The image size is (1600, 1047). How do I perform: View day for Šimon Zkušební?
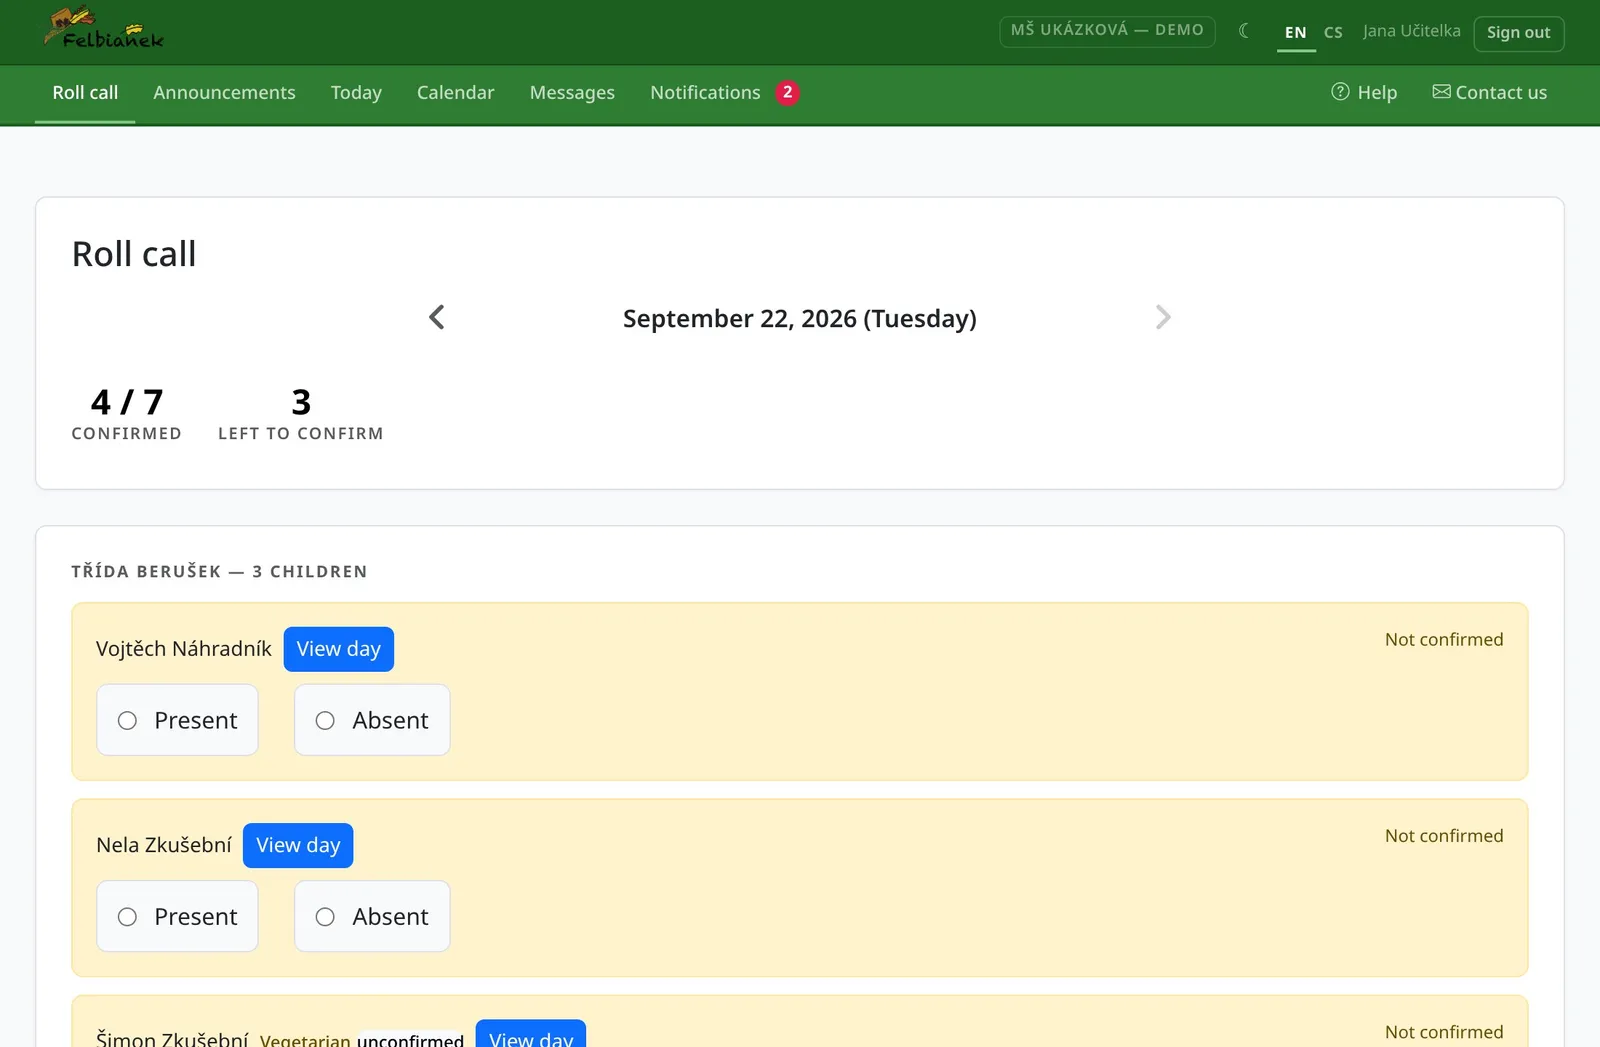click(531, 1034)
